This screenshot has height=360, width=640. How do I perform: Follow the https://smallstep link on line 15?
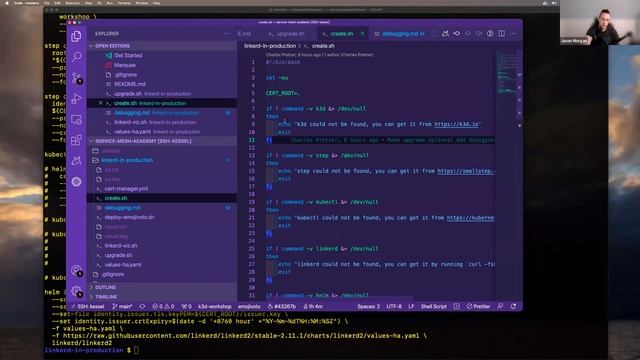(465, 171)
